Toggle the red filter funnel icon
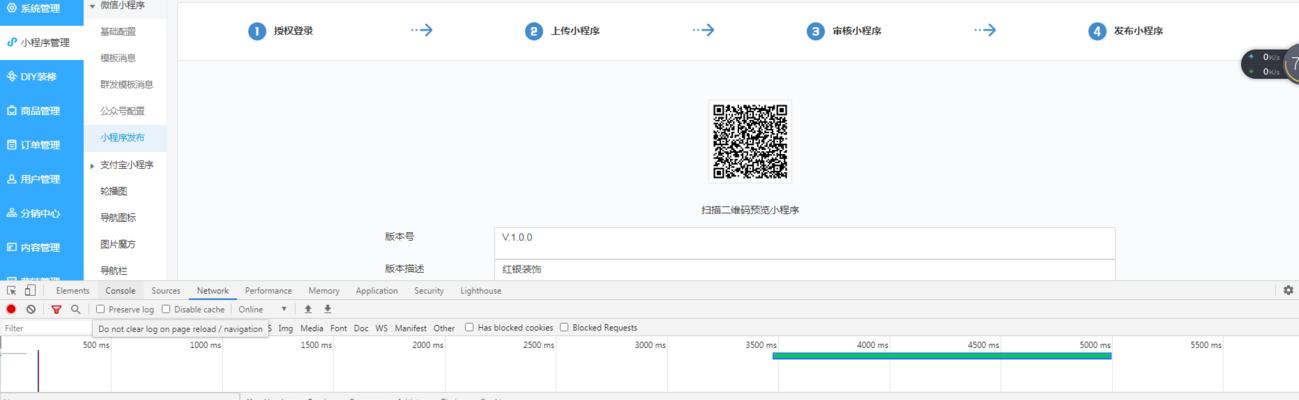The height and width of the screenshot is (400, 1299). pyautogui.click(x=56, y=310)
